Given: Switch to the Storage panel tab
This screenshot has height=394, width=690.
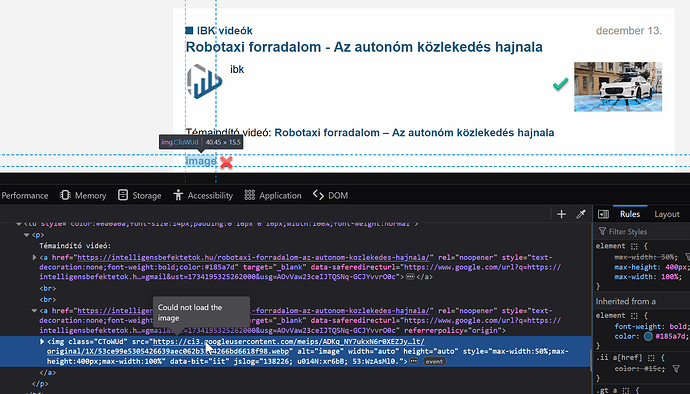Looking at the screenshot, I should pyautogui.click(x=139, y=195).
